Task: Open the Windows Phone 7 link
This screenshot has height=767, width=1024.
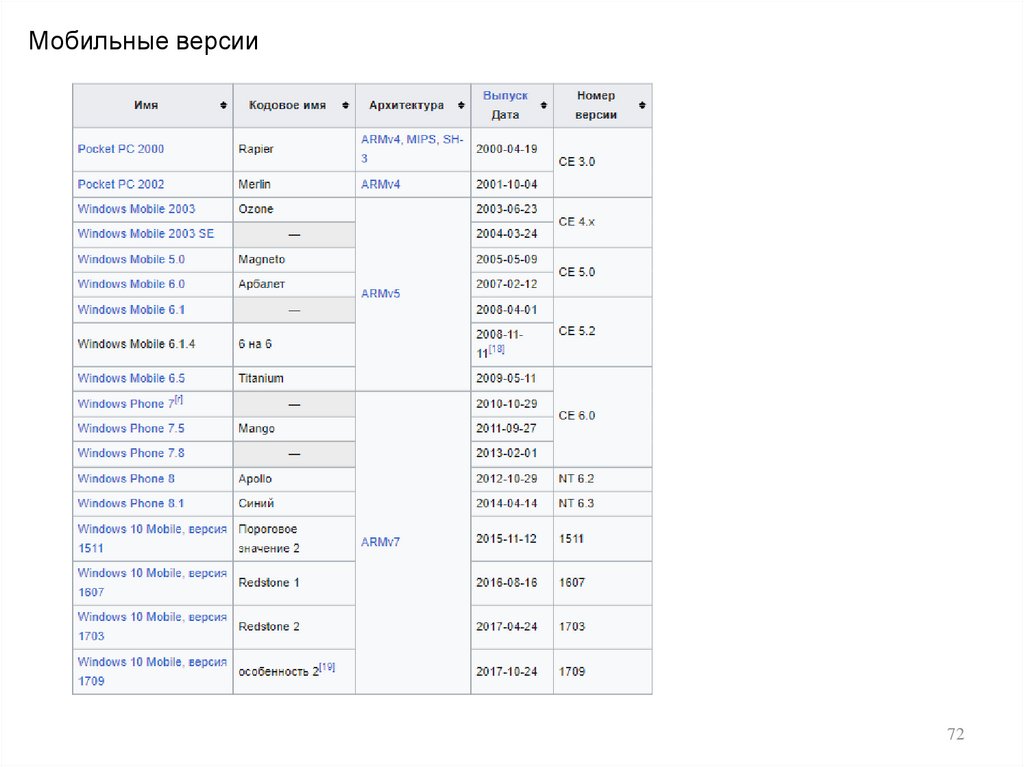Action: [125, 404]
